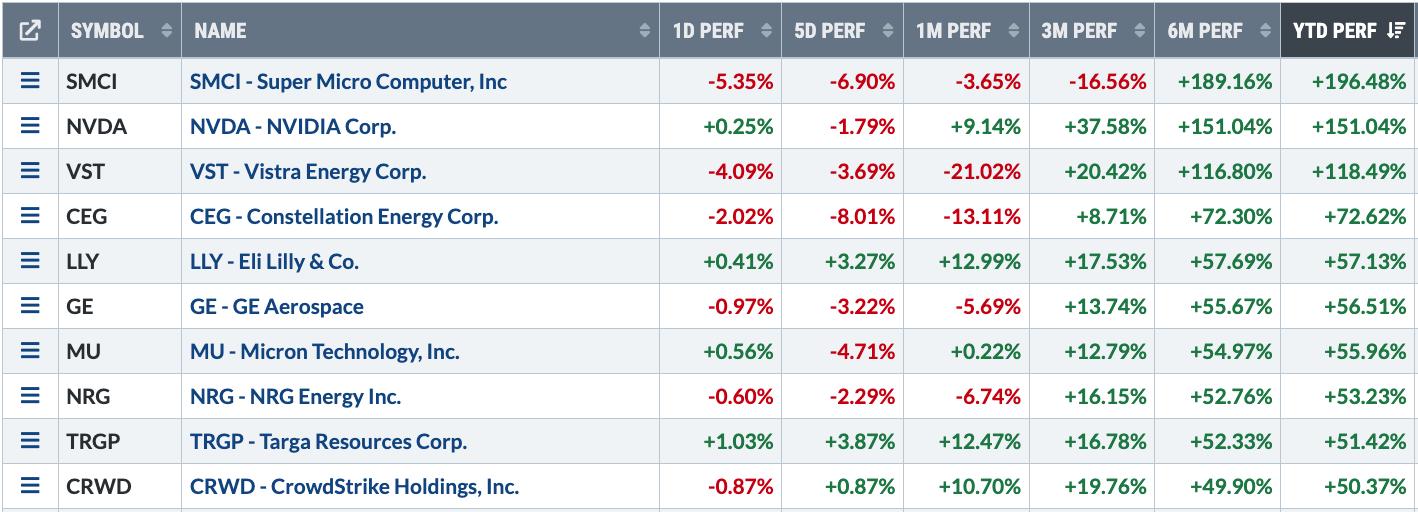The height and width of the screenshot is (512, 1418).
Task: Open the row menu icon for SMCI
Action: (30, 81)
